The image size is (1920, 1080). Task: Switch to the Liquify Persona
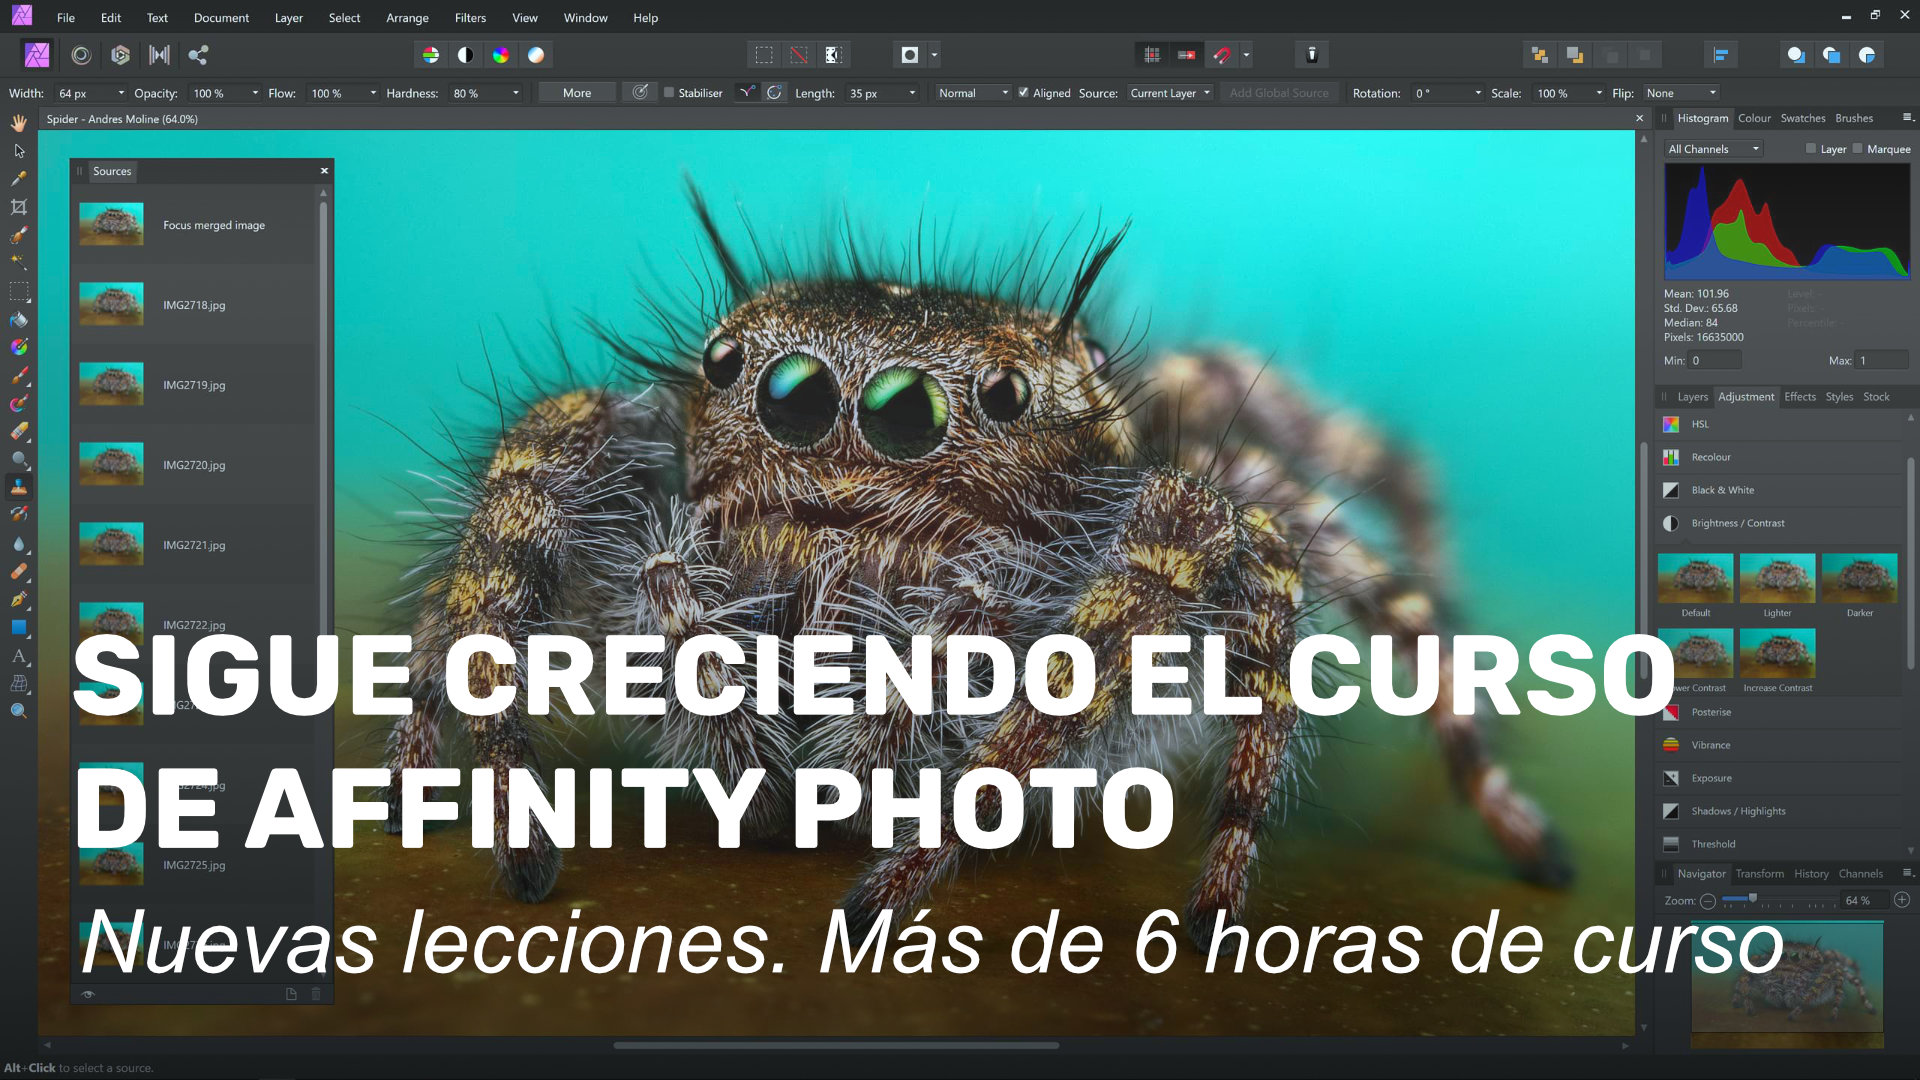(x=81, y=55)
